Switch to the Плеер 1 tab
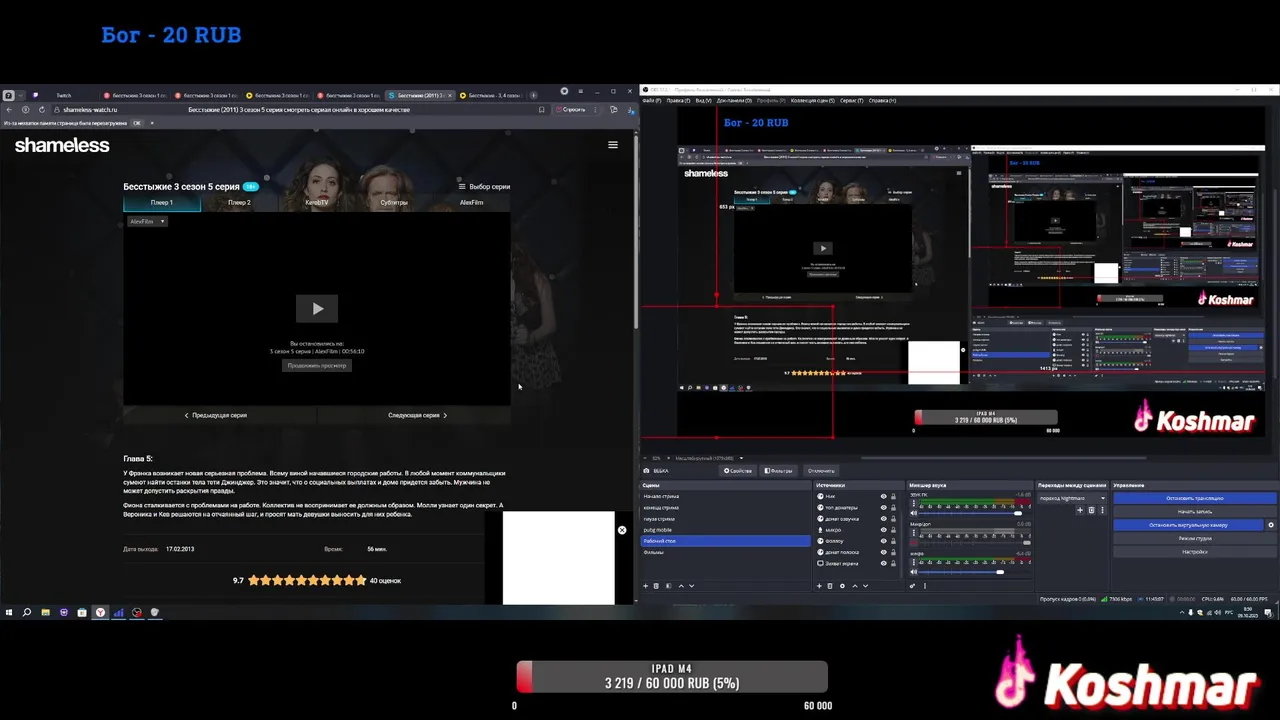 (x=162, y=202)
